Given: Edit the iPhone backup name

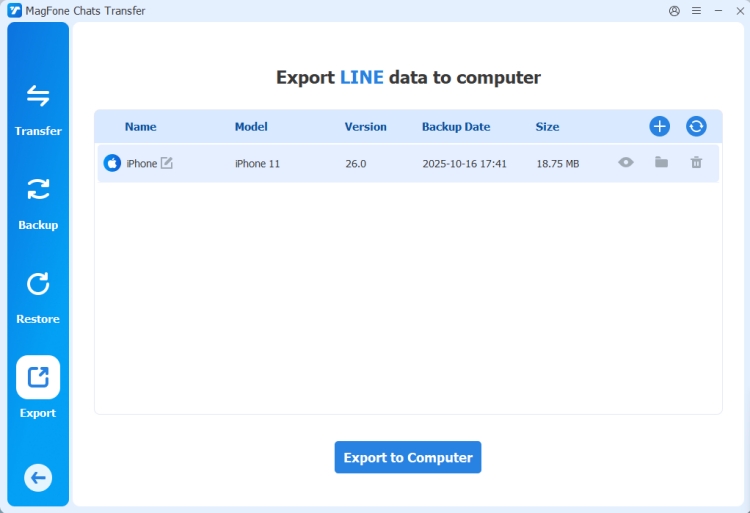Looking at the screenshot, I should click(167, 163).
